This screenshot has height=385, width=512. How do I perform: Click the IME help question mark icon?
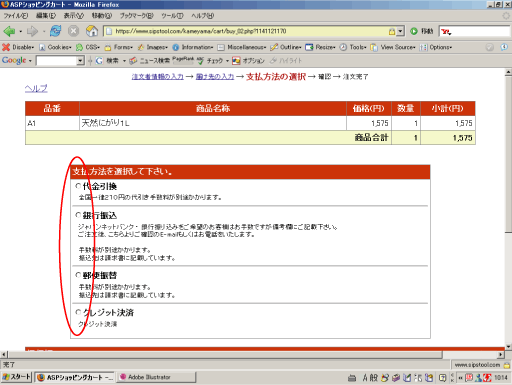(x=443, y=378)
